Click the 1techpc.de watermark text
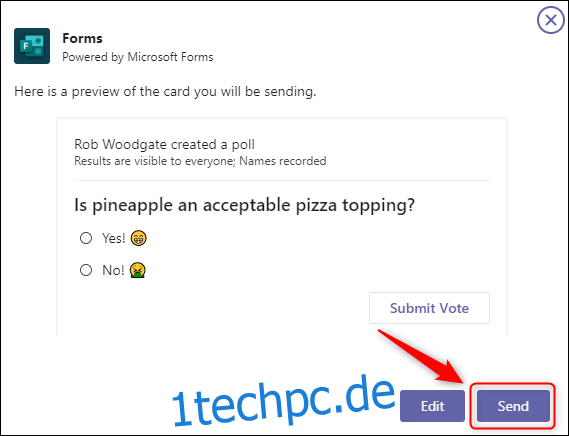Screen dimensions: 569x436 point(283,402)
